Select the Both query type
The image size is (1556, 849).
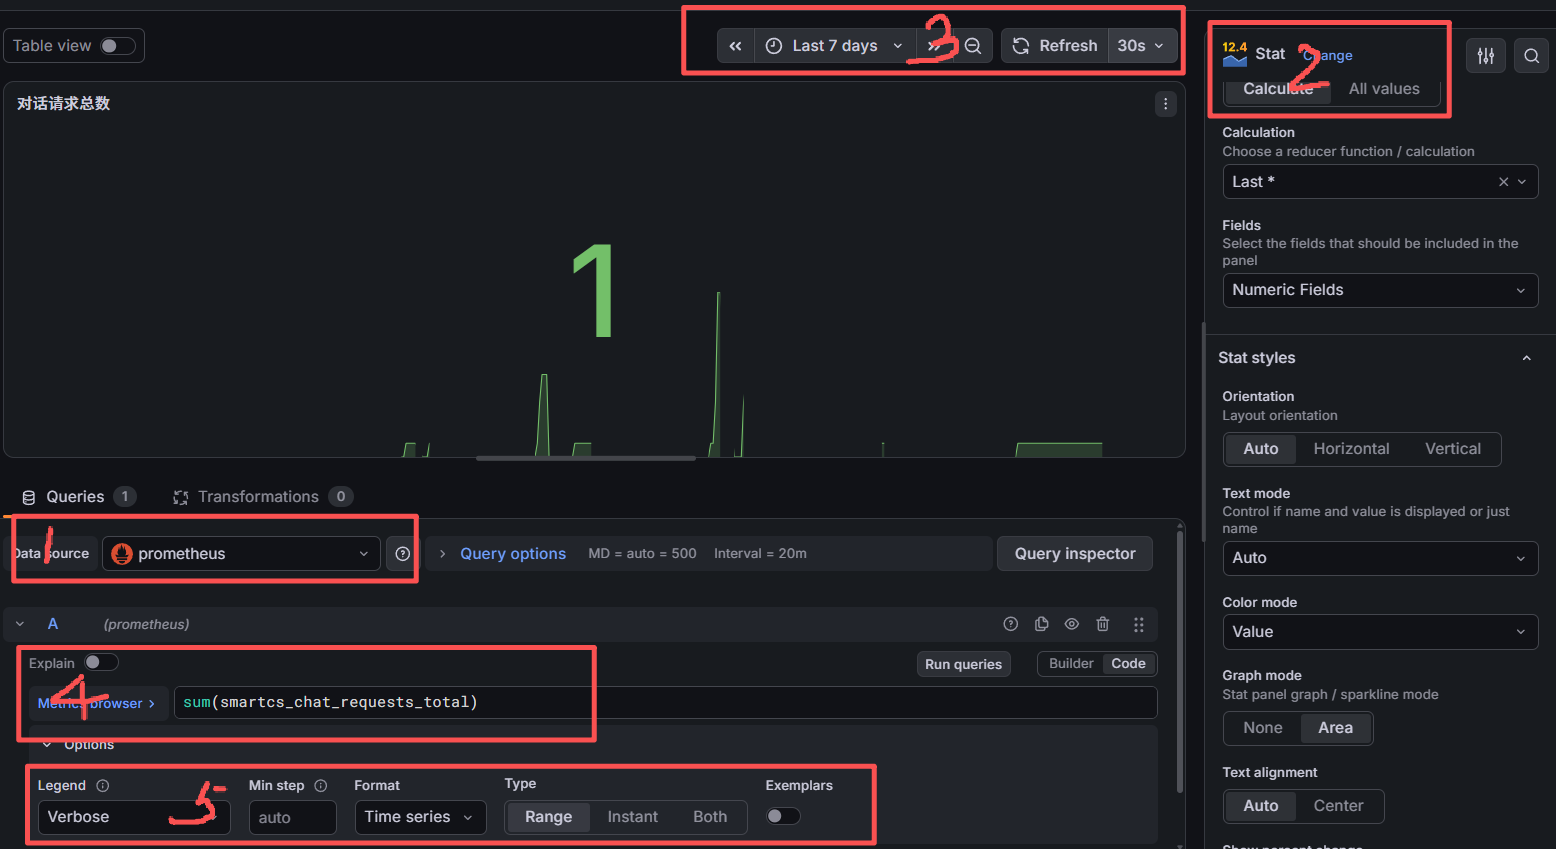point(710,817)
